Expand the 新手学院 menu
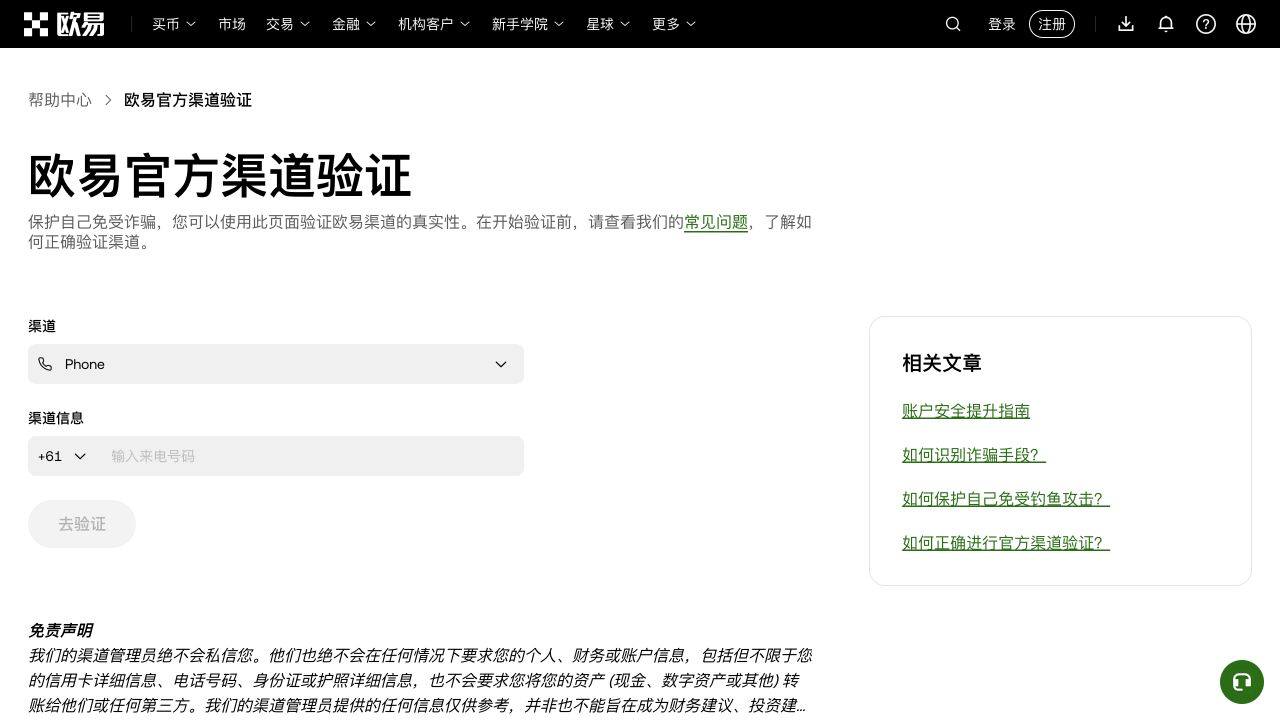The width and height of the screenshot is (1280, 720). click(x=528, y=24)
